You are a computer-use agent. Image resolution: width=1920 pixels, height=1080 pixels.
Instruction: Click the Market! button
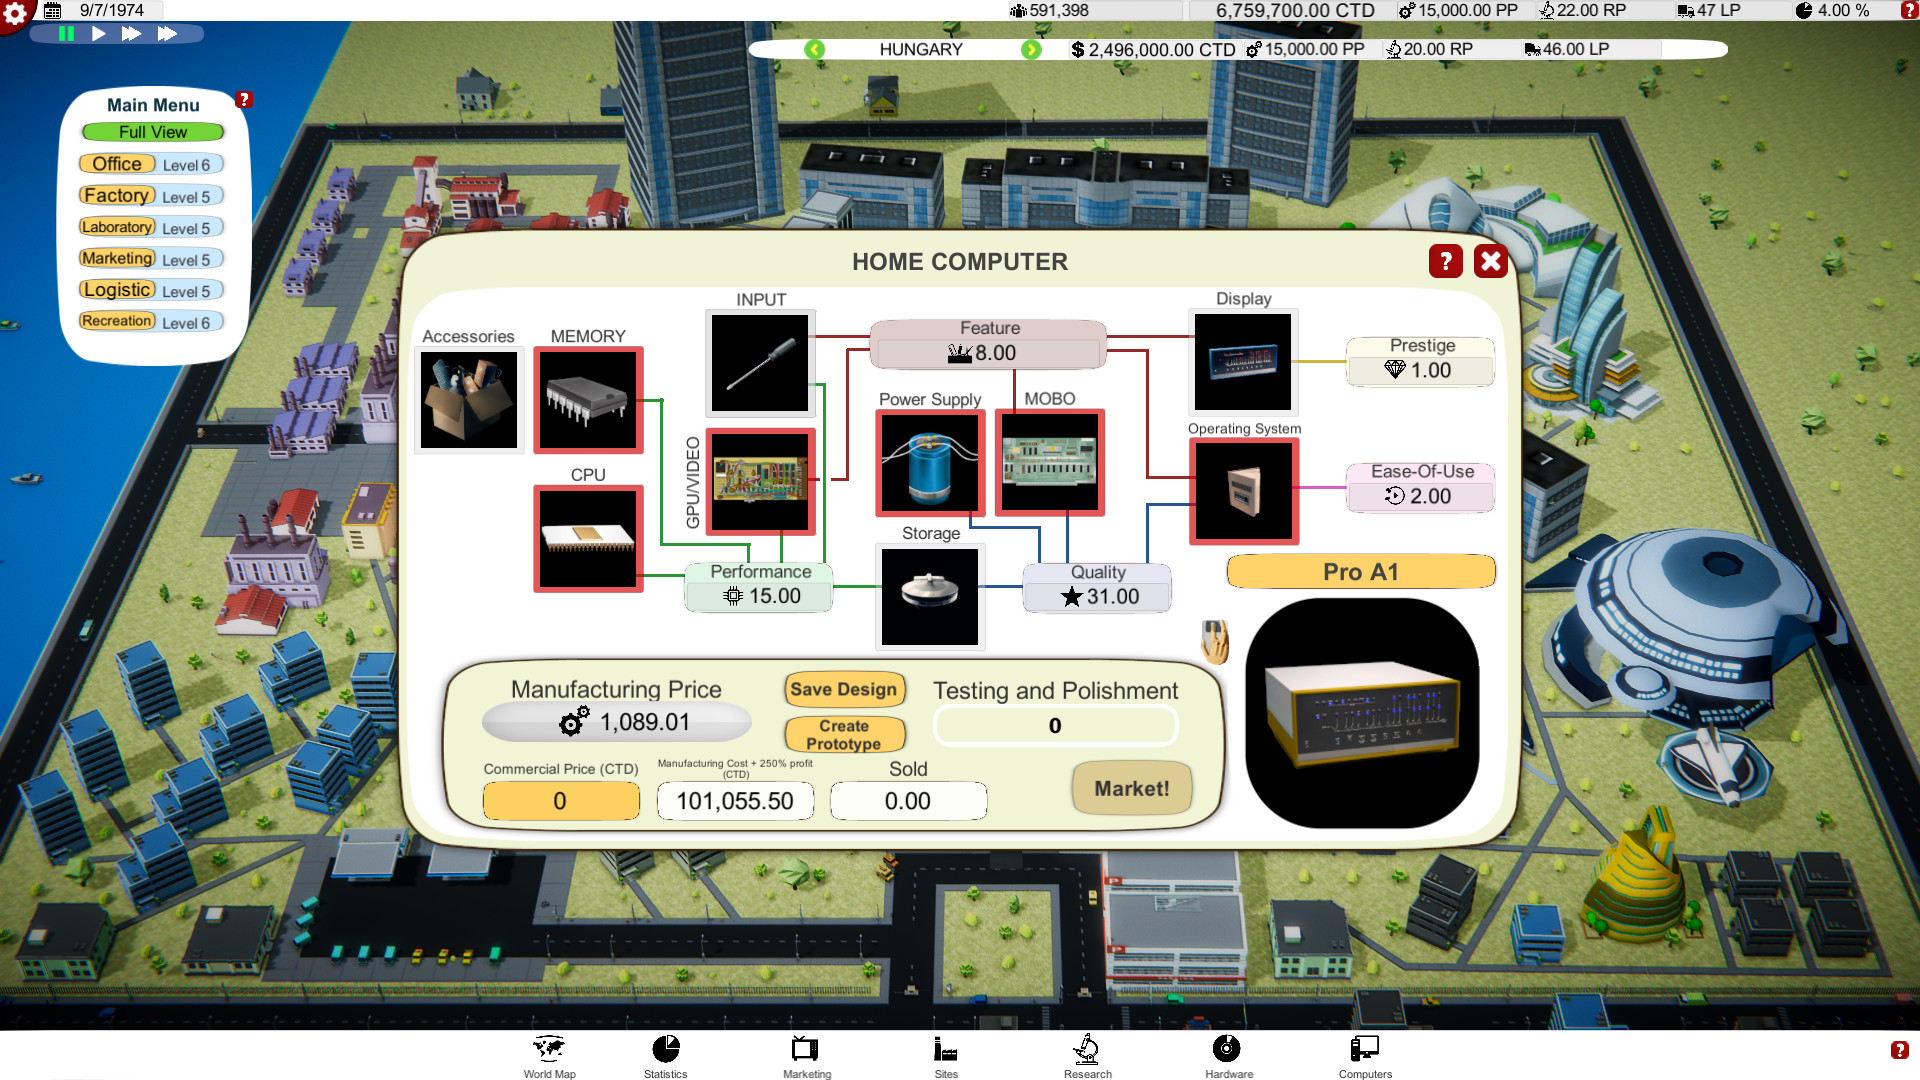pos(1130,787)
